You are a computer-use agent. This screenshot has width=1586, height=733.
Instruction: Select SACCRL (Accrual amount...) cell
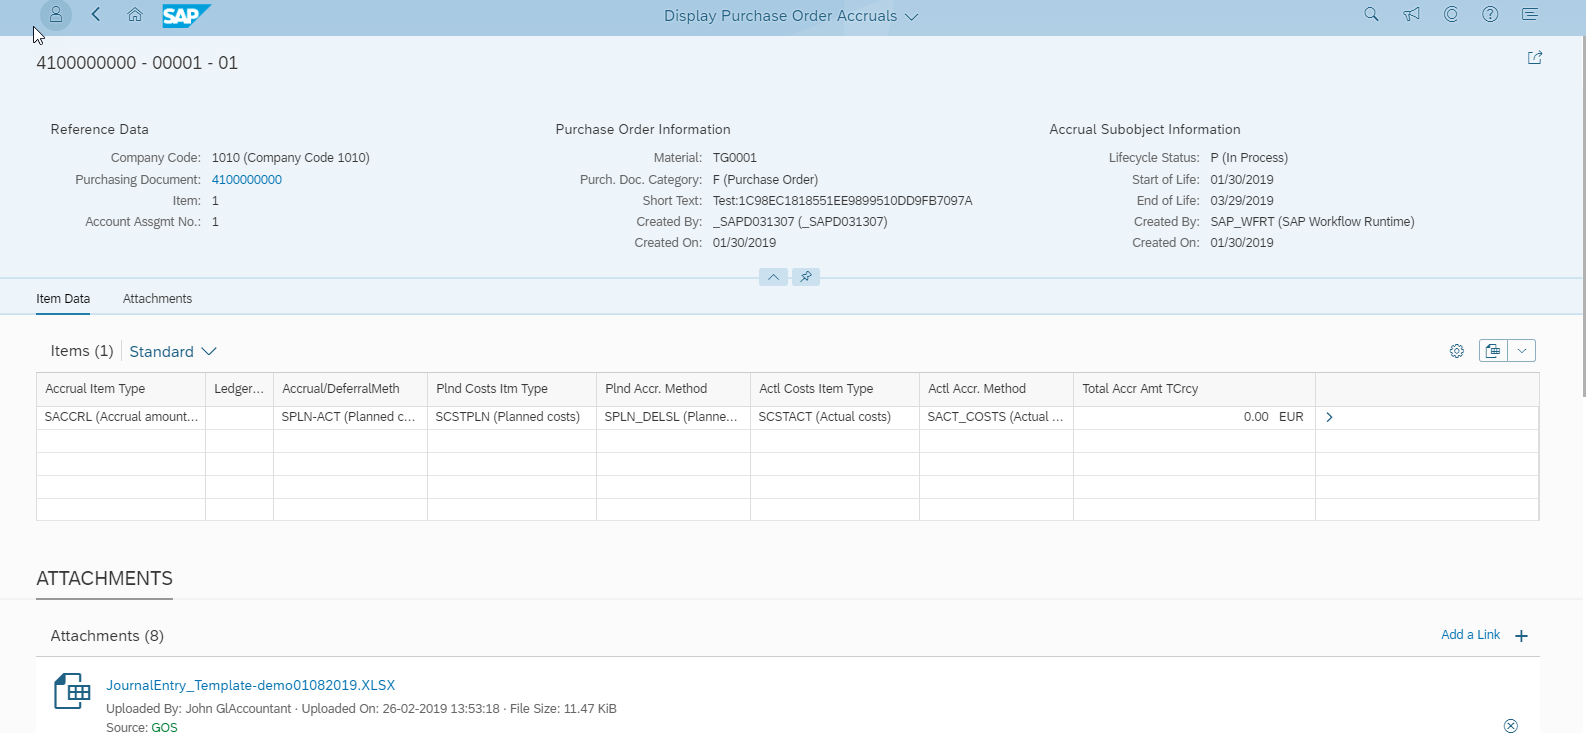(121, 417)
